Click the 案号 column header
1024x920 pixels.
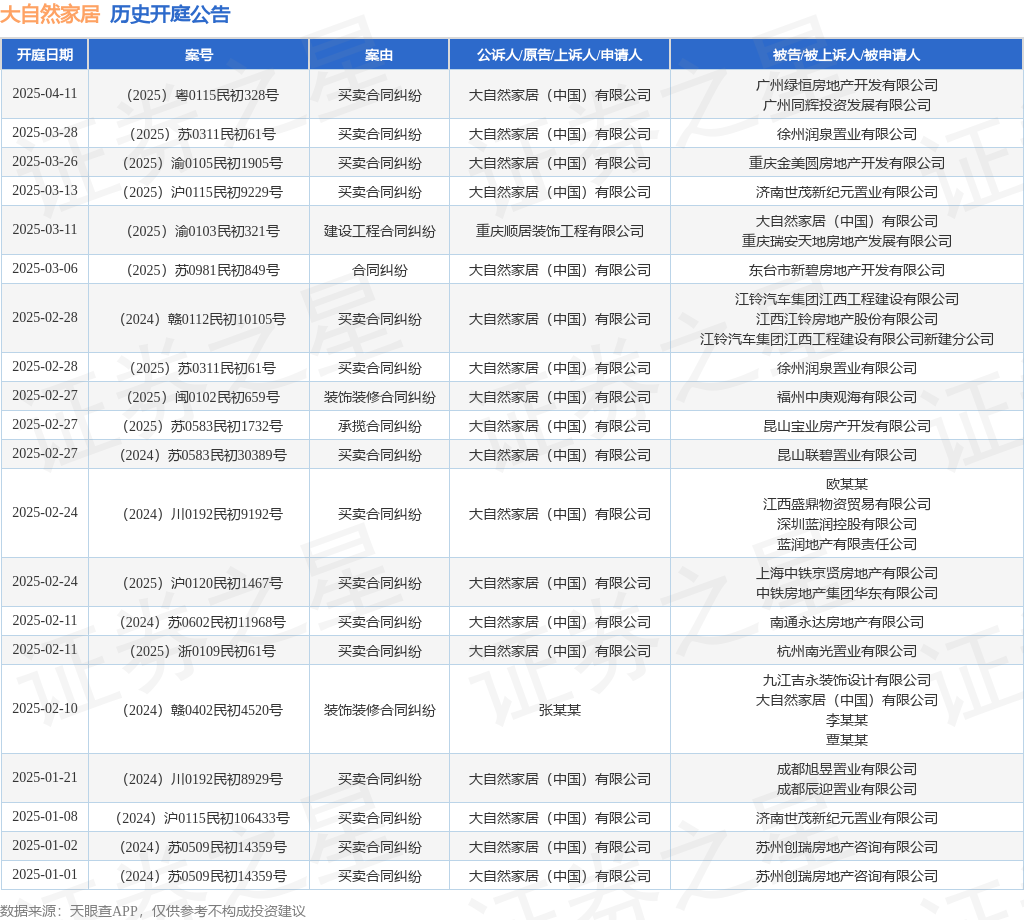199,55
